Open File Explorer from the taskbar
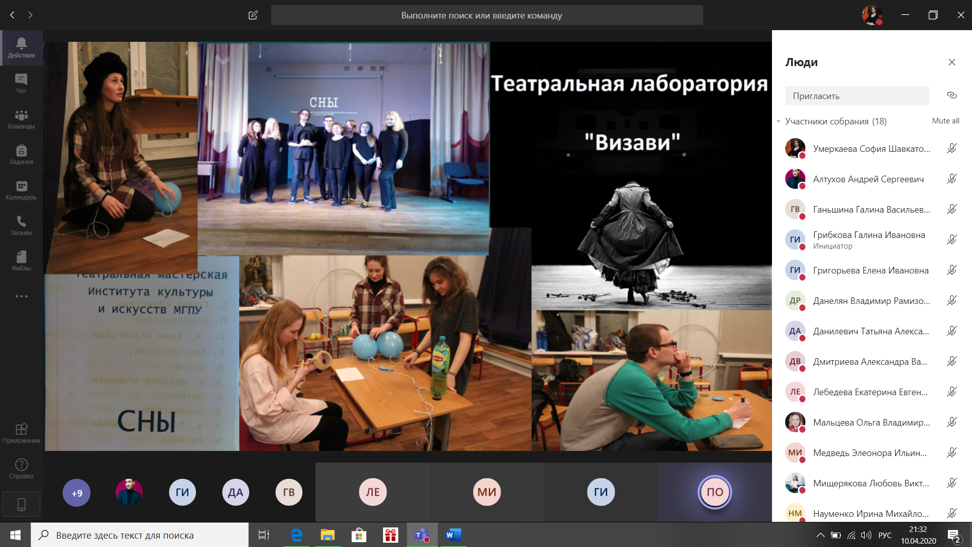The width and height of the screenshot is (972, 547). pos(327,535)
